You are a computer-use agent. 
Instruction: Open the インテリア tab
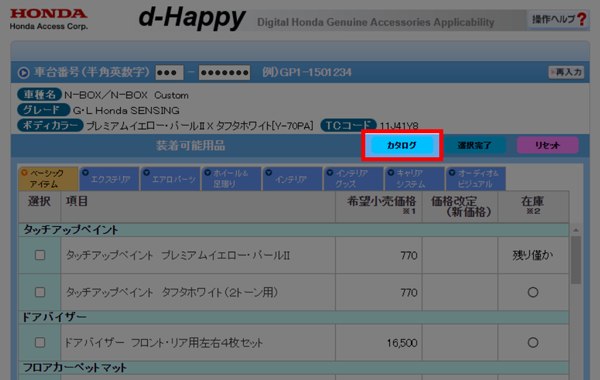(293, 179)
